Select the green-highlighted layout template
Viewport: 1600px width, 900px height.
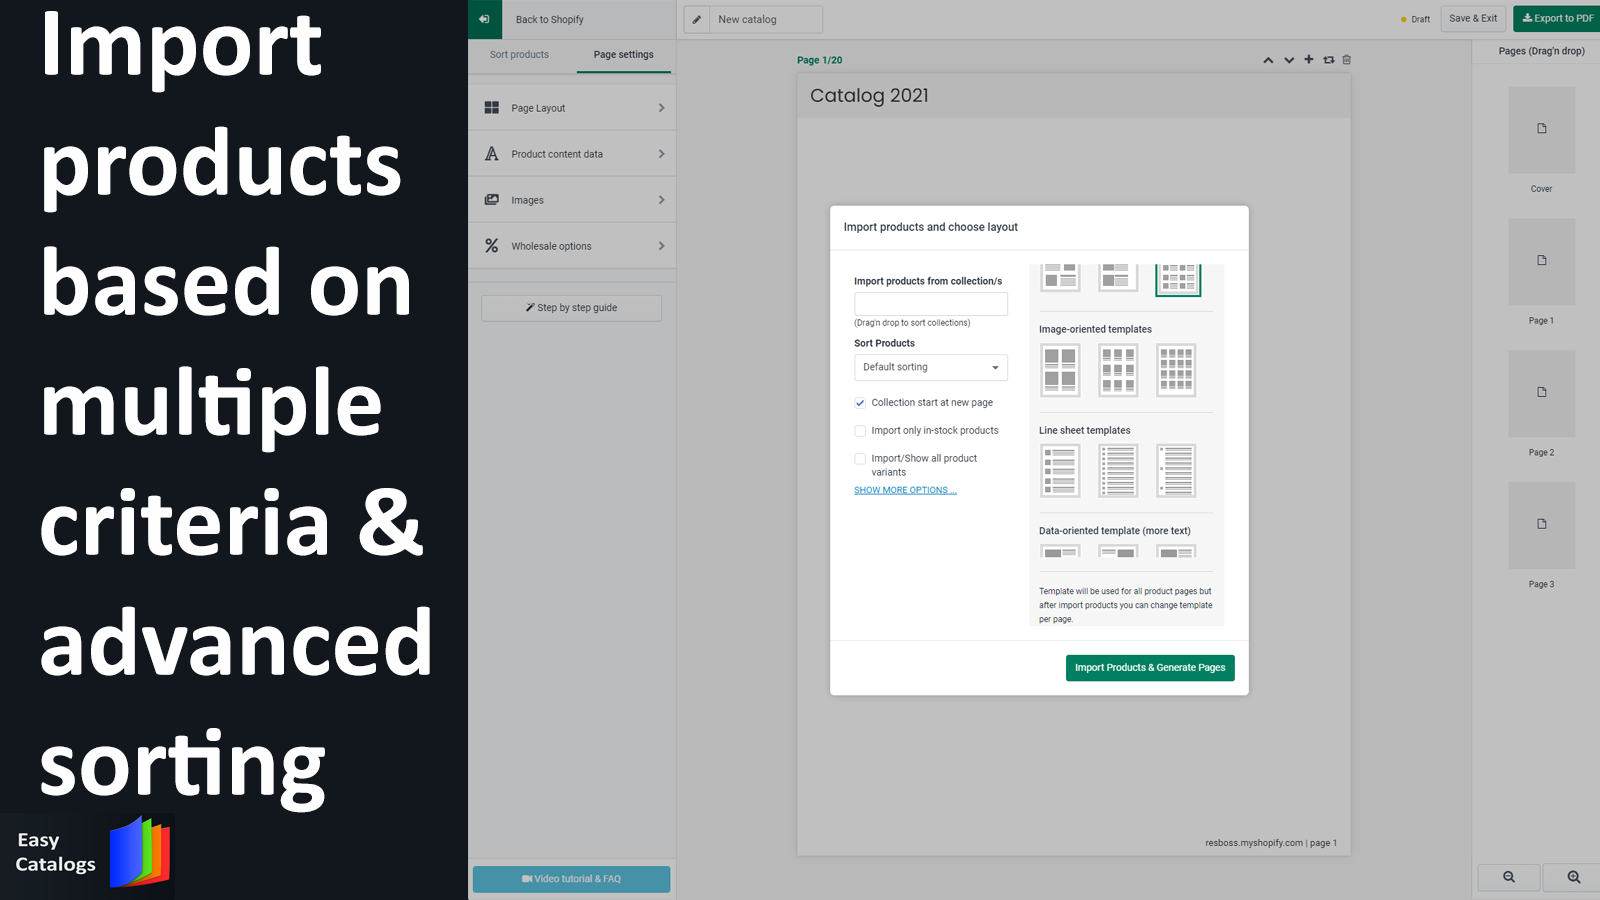pos(1178,279)
